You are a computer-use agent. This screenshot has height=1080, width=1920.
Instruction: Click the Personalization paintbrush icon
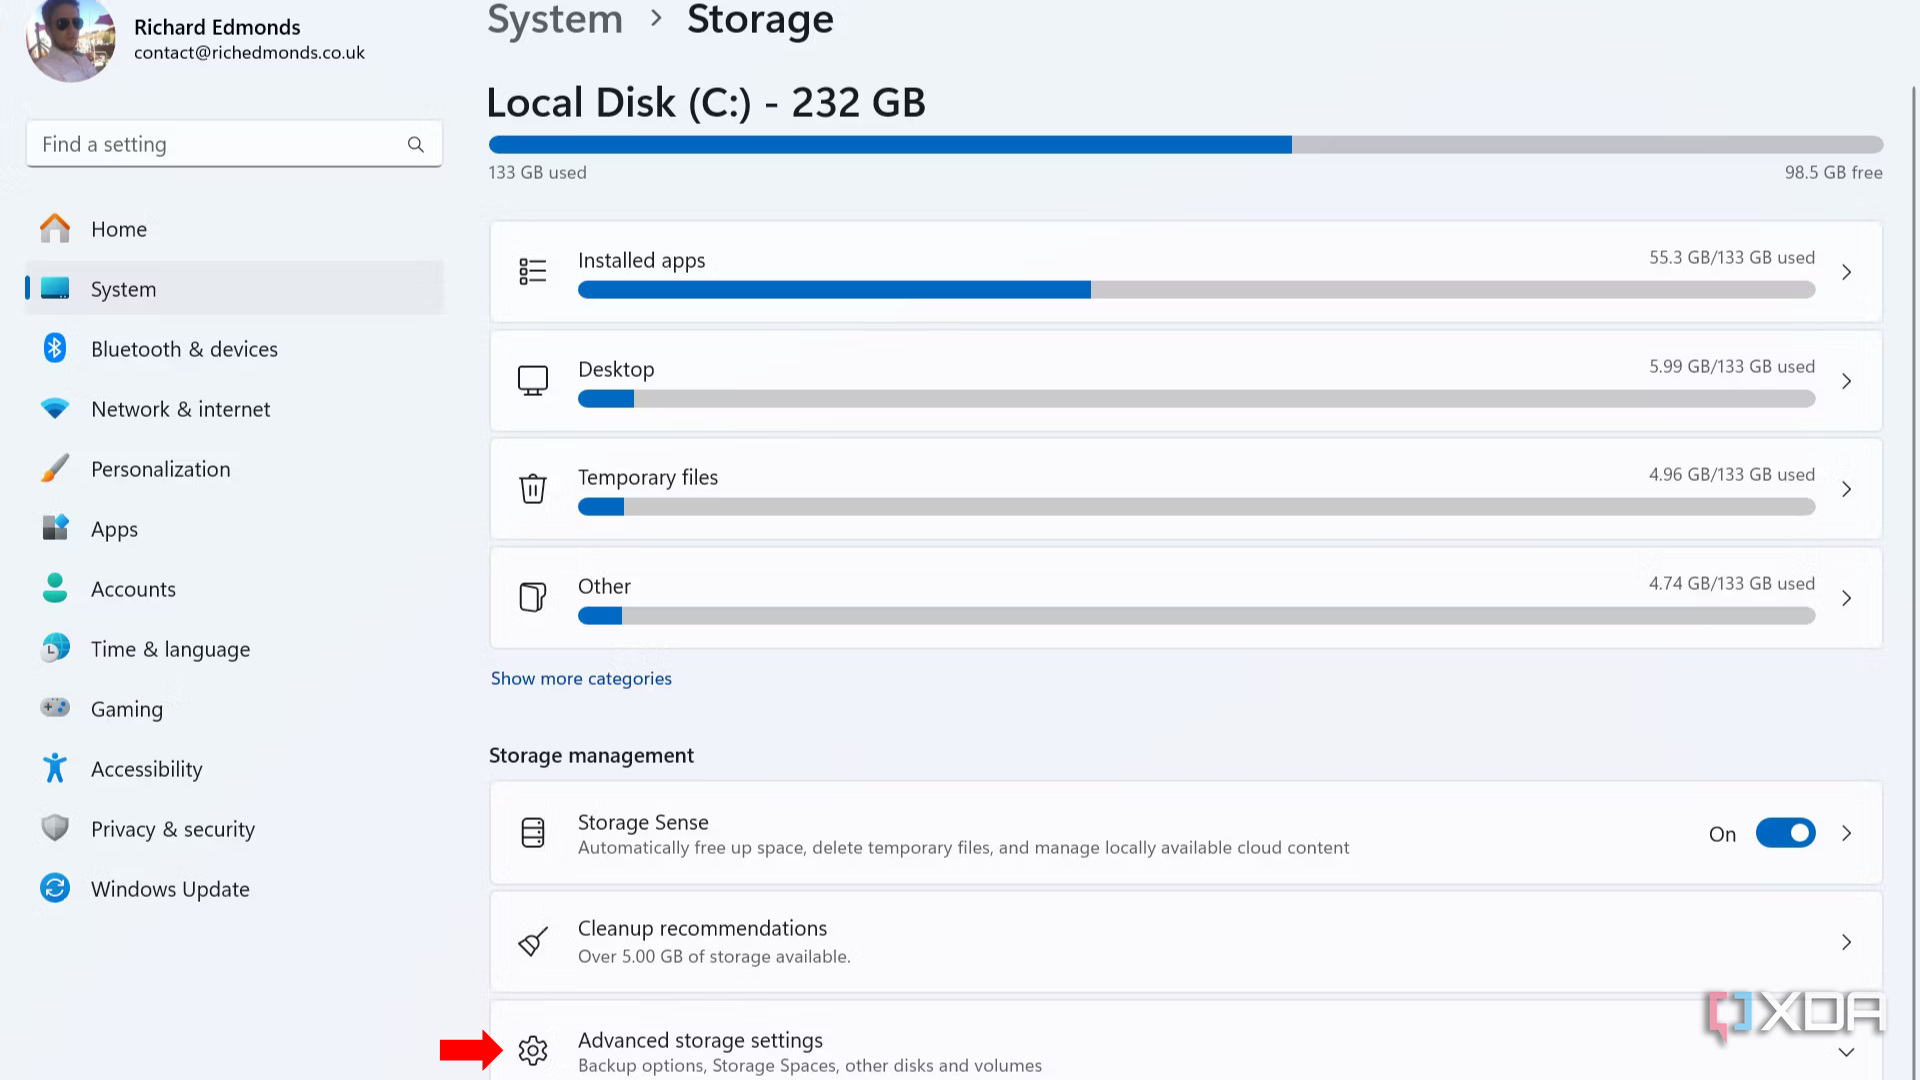(54, 468)
